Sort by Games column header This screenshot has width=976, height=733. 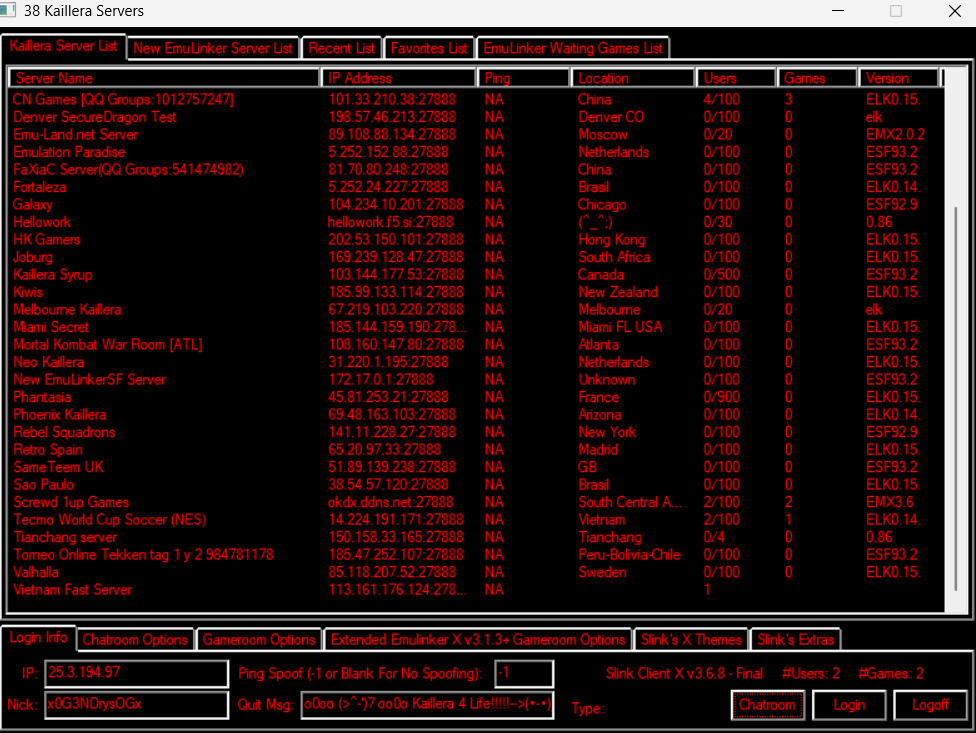click(x=817, y=78)
